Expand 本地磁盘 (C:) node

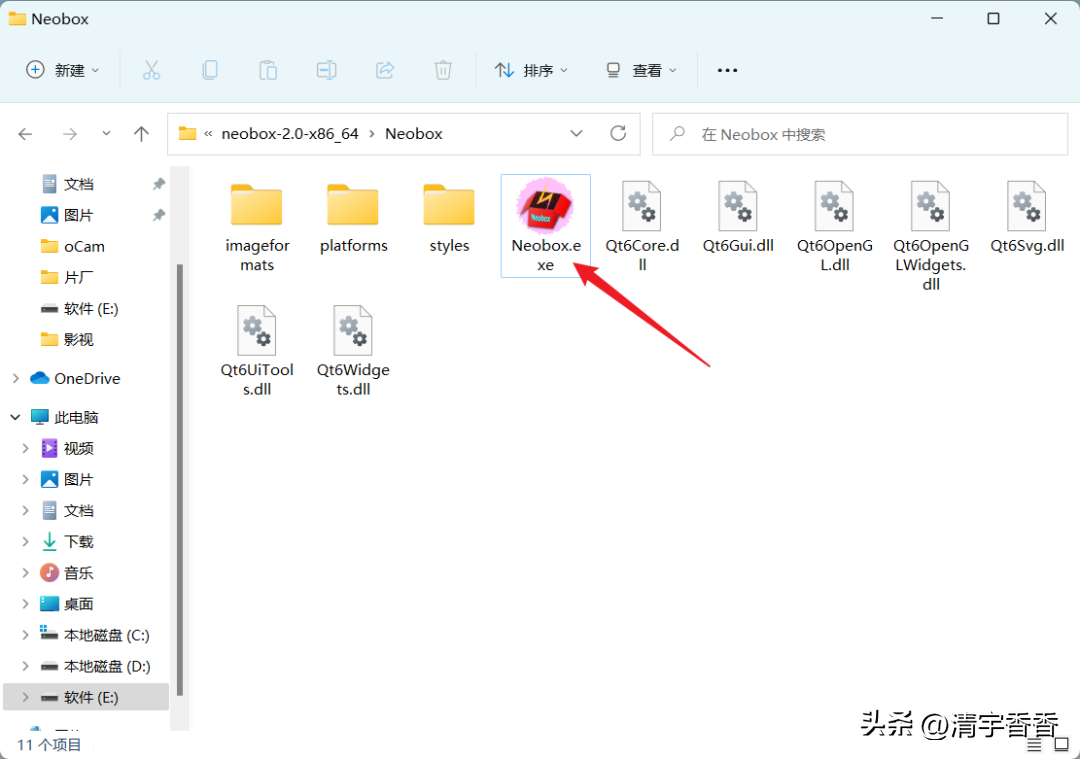pyautogui.click(x=25, y=635)
